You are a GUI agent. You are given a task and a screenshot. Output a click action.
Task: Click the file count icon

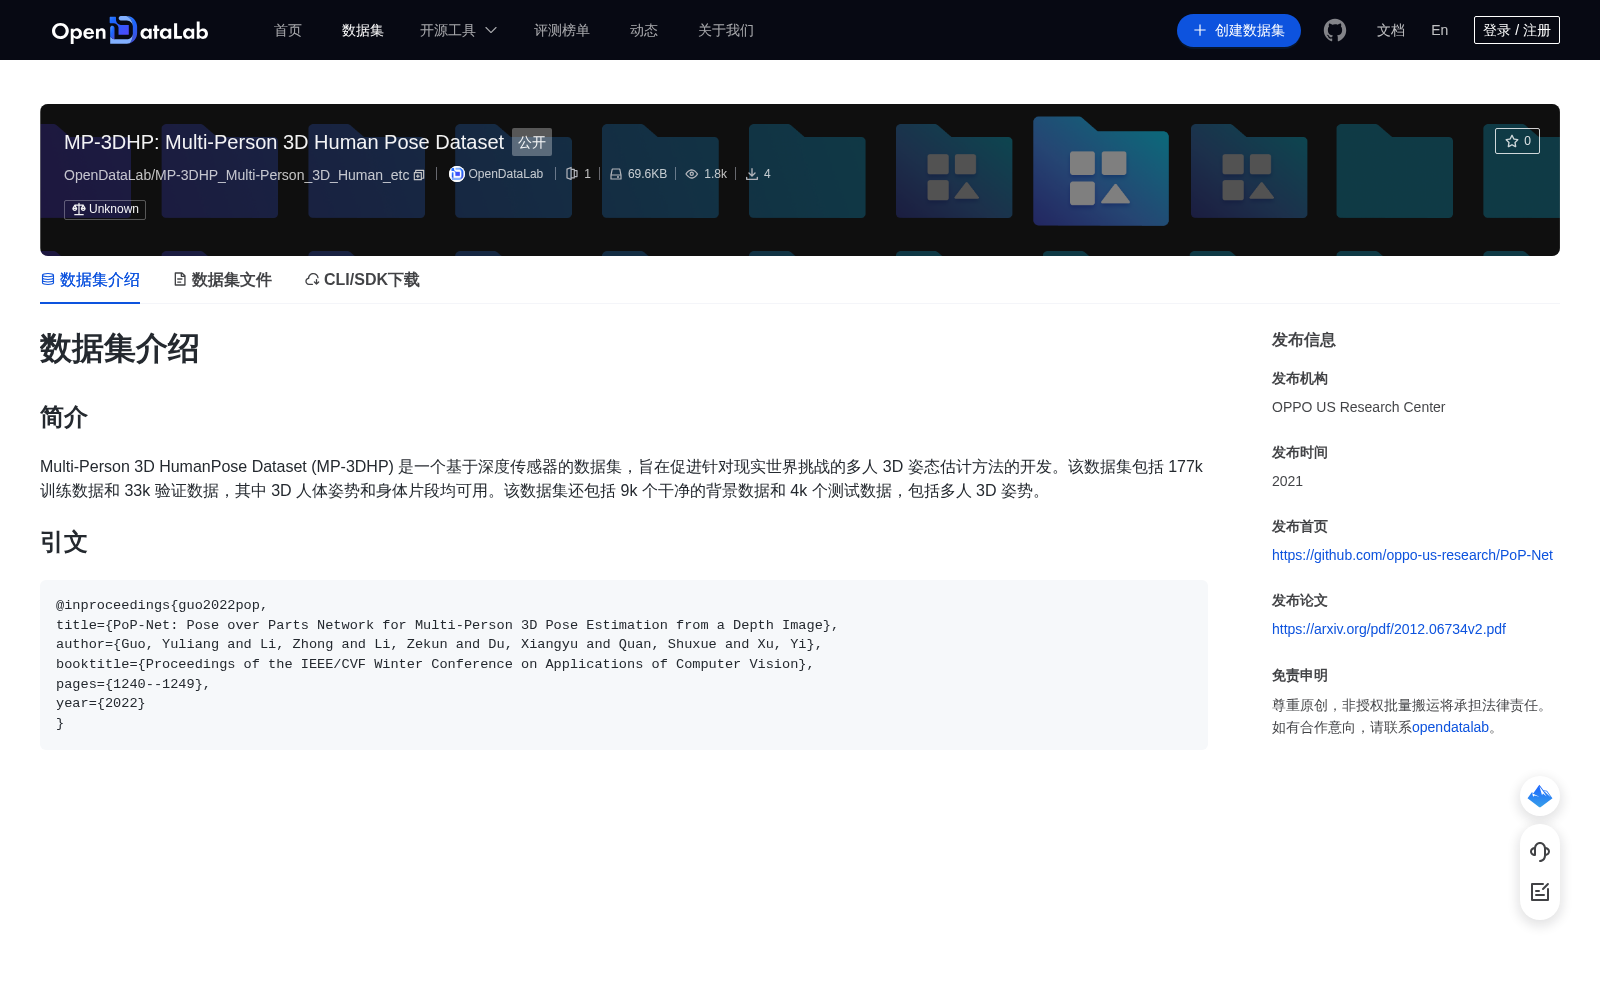tap(572, 174)
